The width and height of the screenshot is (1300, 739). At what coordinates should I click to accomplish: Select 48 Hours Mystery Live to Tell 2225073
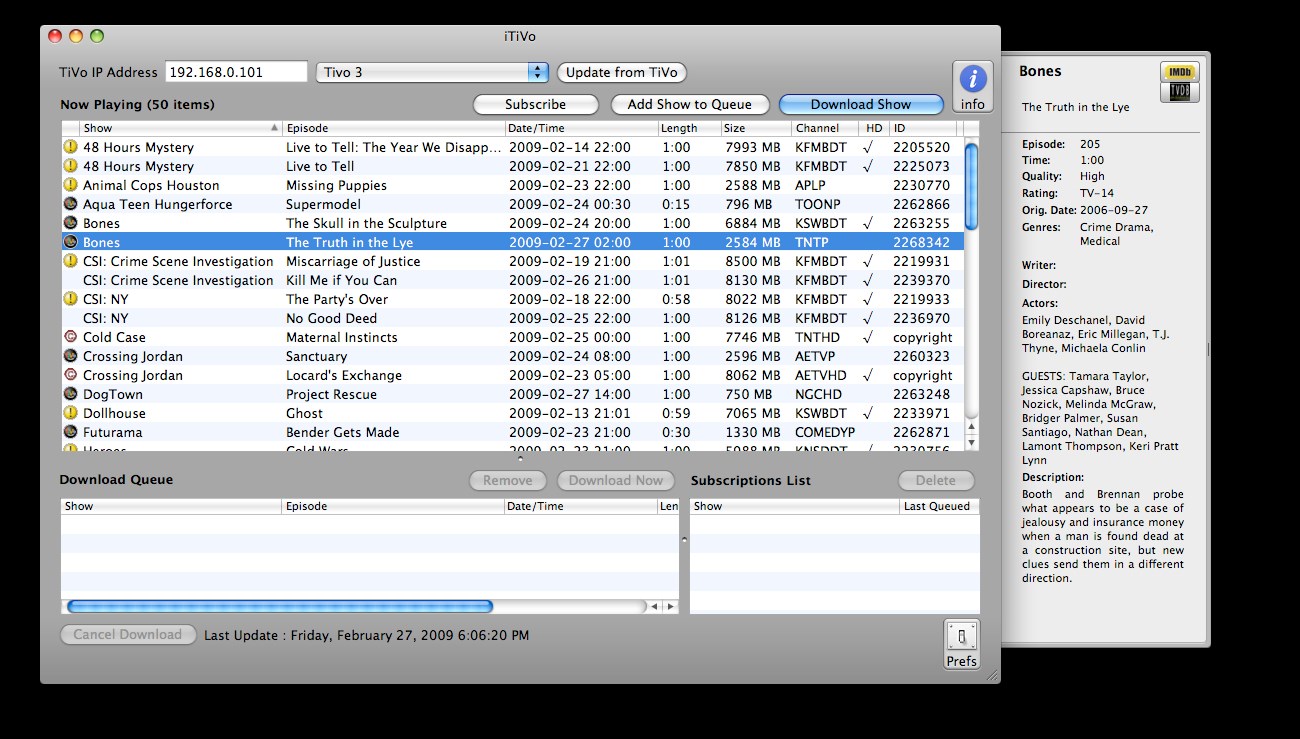pos(512,166)
